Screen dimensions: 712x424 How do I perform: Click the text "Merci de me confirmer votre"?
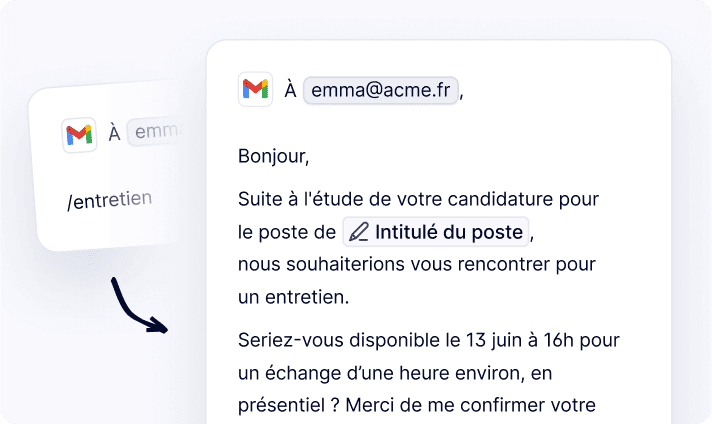470,405
